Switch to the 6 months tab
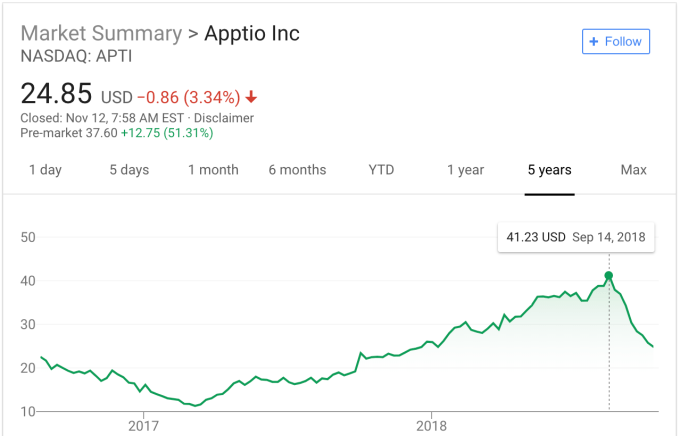 (x=297, y=170)
